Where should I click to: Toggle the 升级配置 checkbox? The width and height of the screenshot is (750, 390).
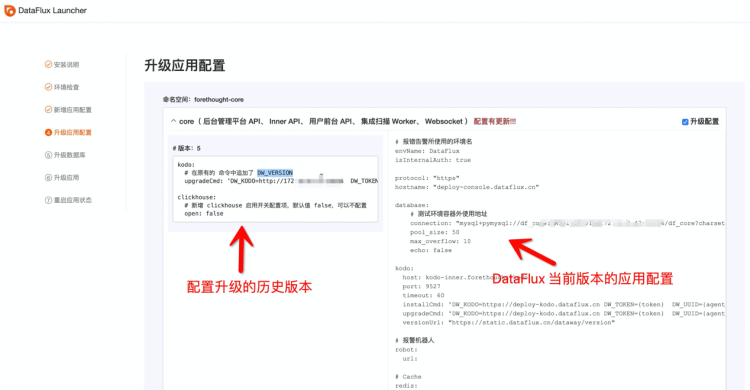pyautogui.click(x=685, y=122)
